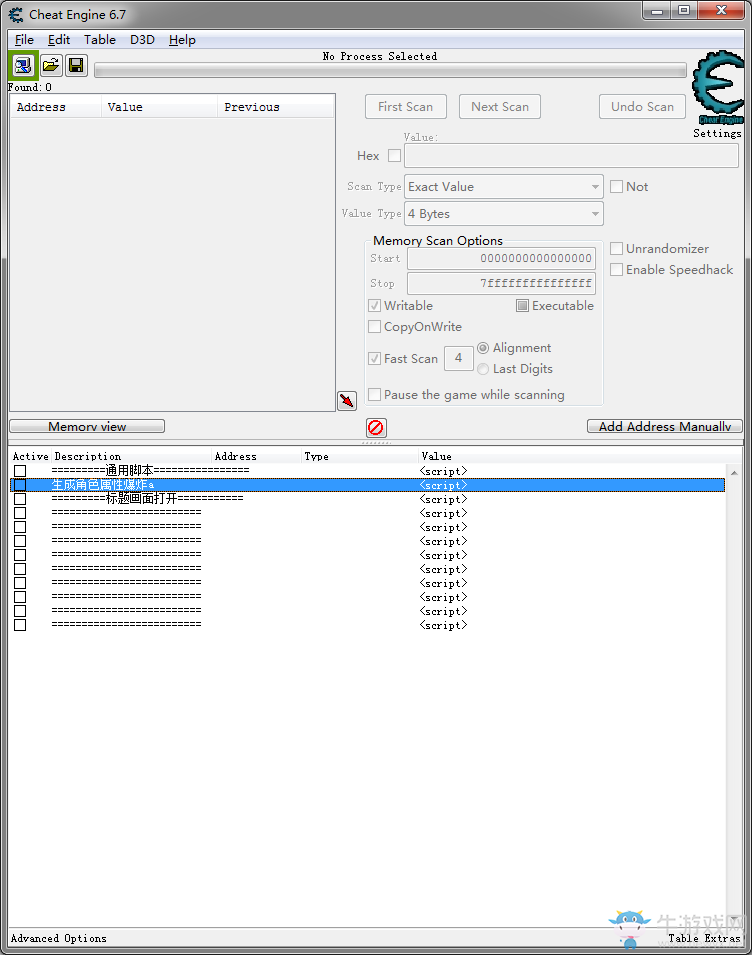
Task: Click No Process Selected label
Action: coord(379,56)
